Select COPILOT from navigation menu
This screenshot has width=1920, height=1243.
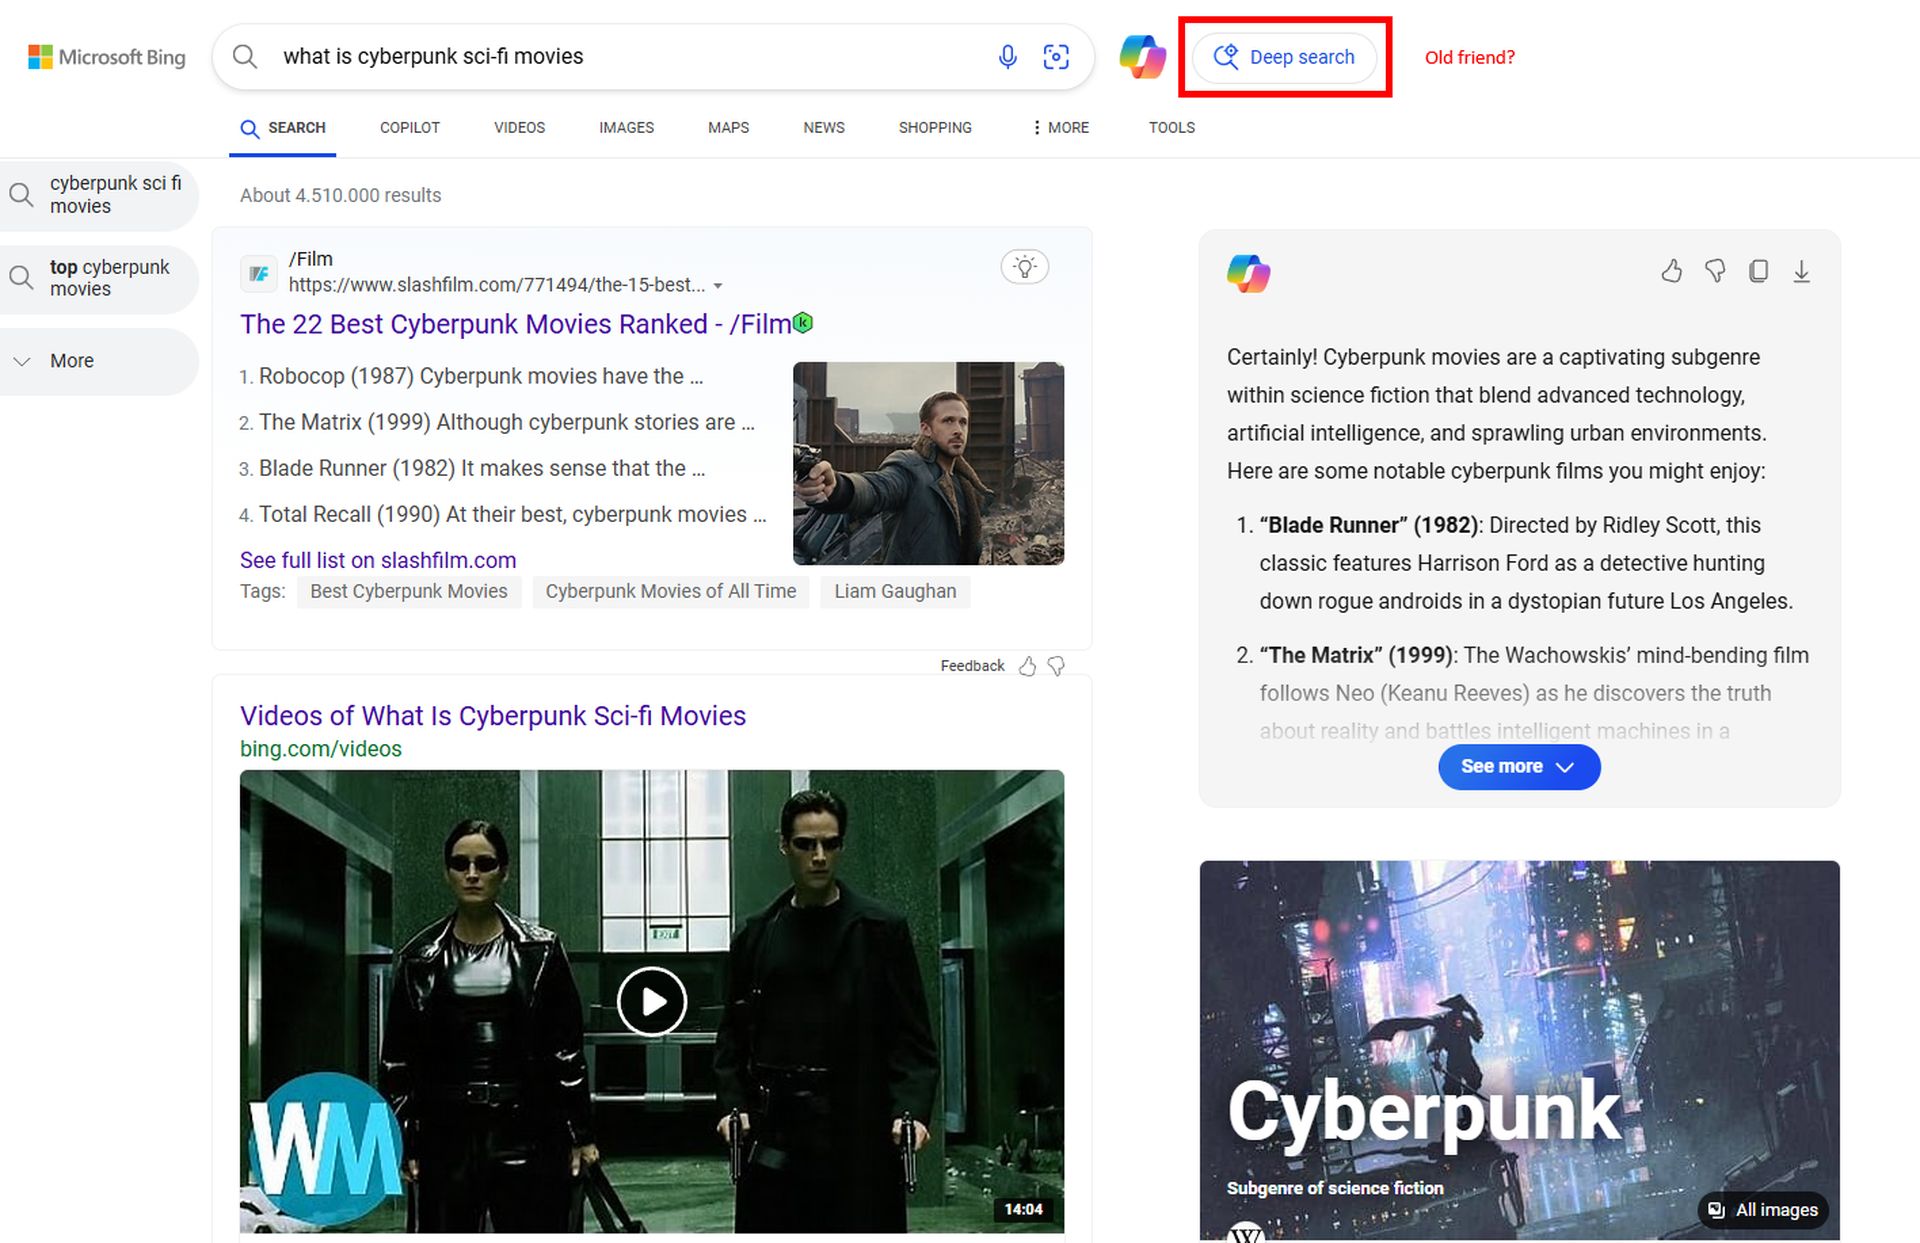(x=410, y=127)
